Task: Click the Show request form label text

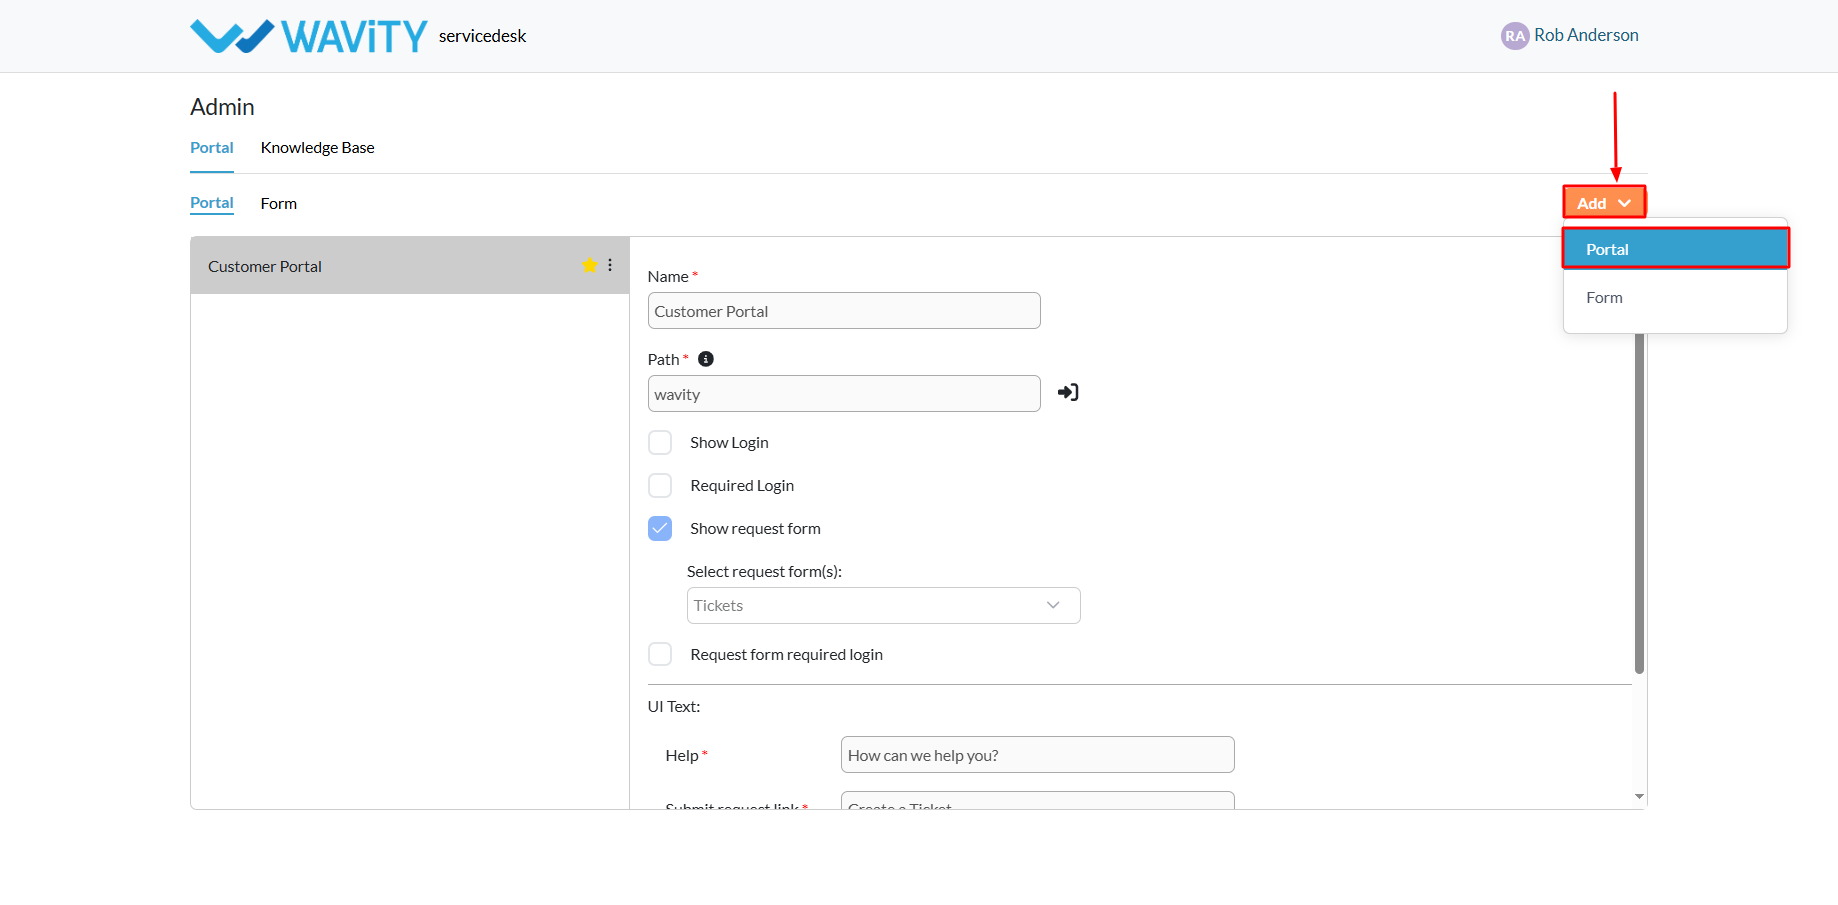Action: point(755,528)
